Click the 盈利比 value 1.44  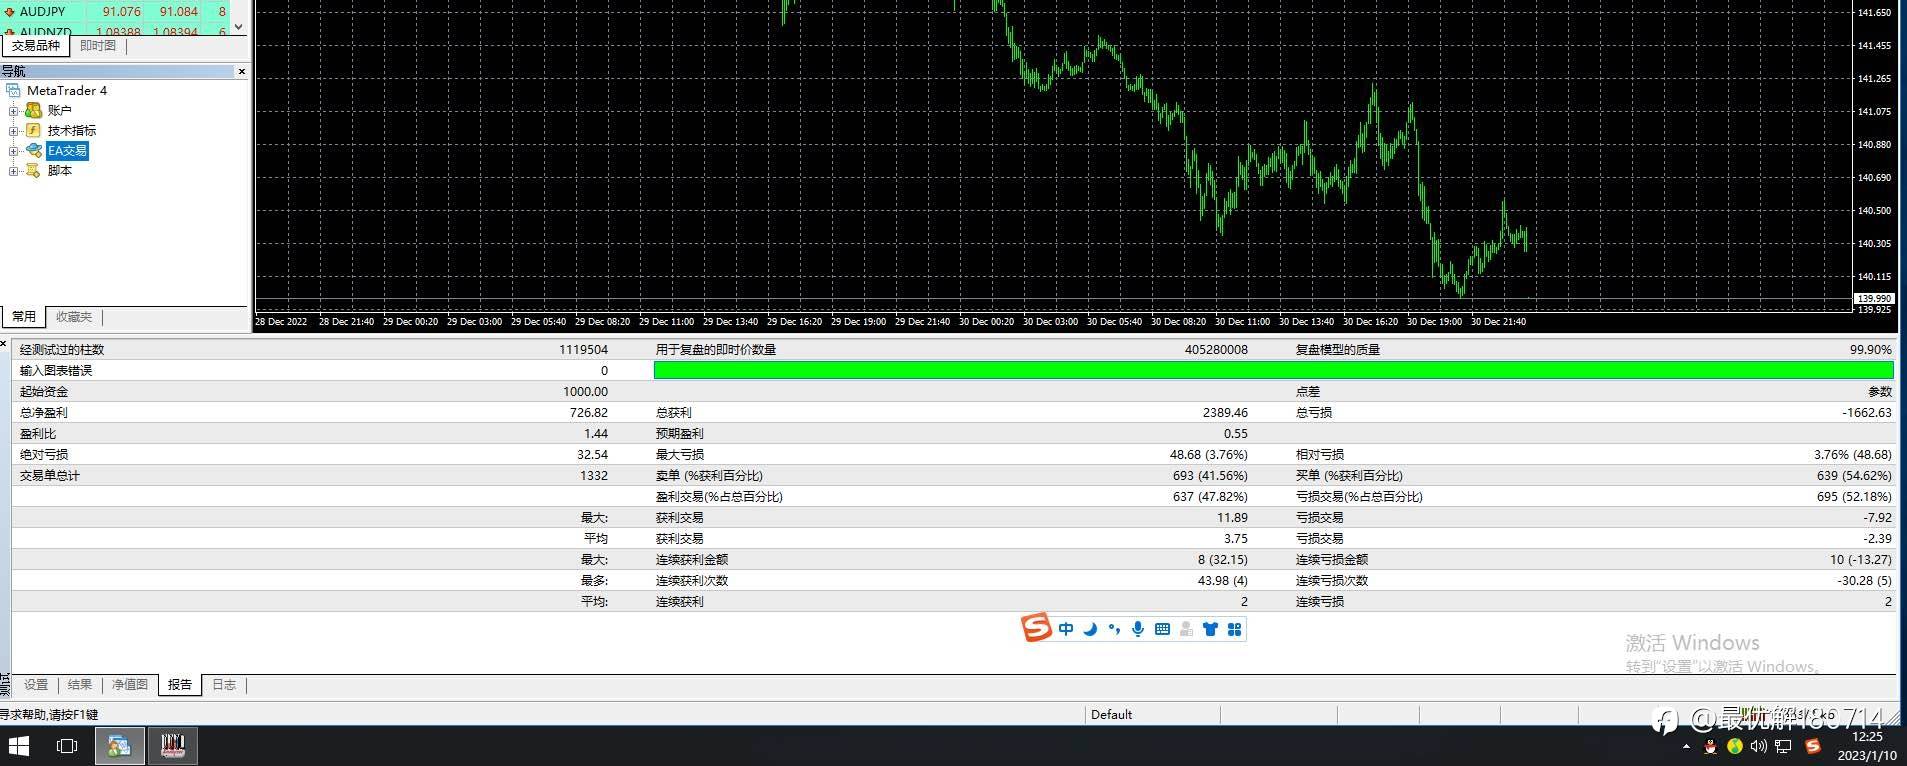tap(596, 434)
